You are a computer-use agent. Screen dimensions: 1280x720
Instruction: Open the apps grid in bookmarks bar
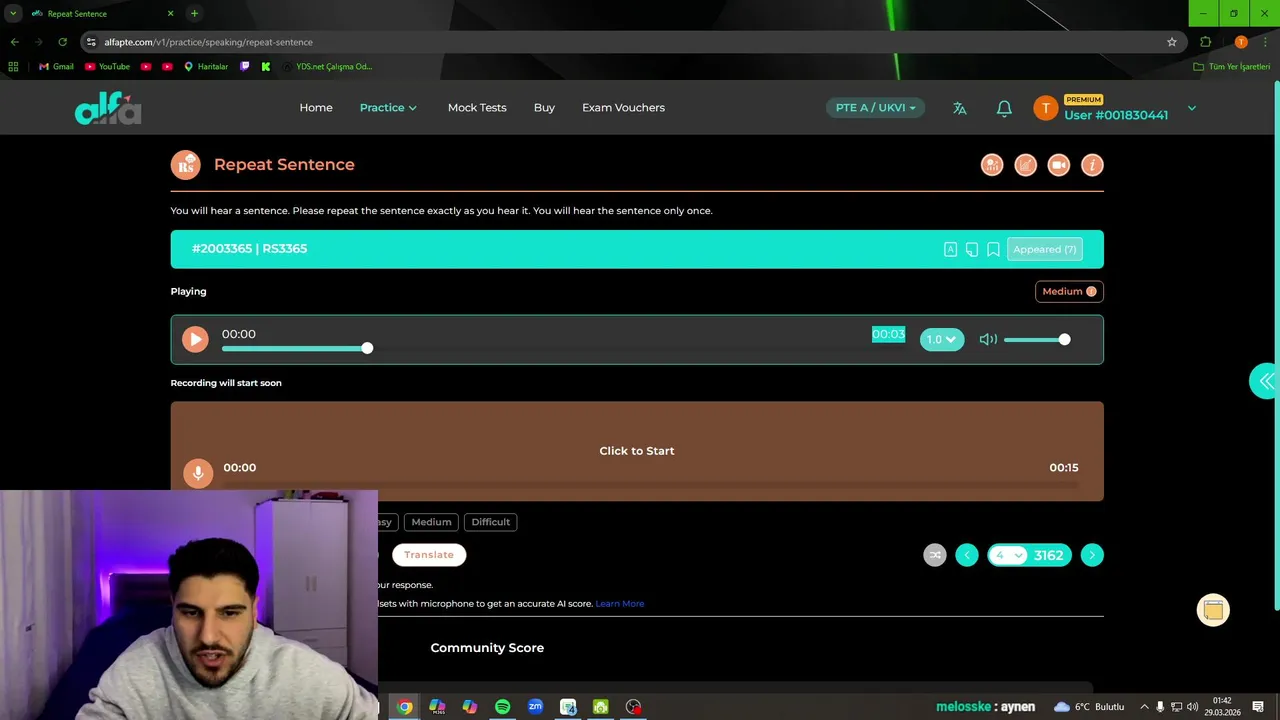pyautogui.click(x=13, y=66)
